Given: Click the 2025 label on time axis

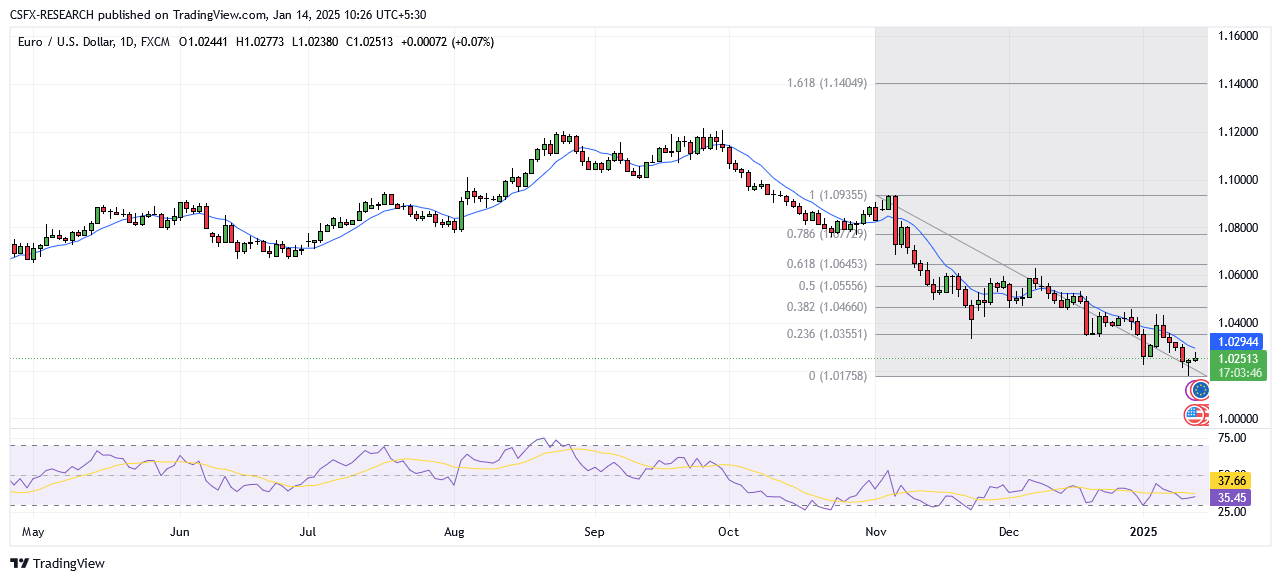Looking at the screenshot, I should [x=1142, y=532].
